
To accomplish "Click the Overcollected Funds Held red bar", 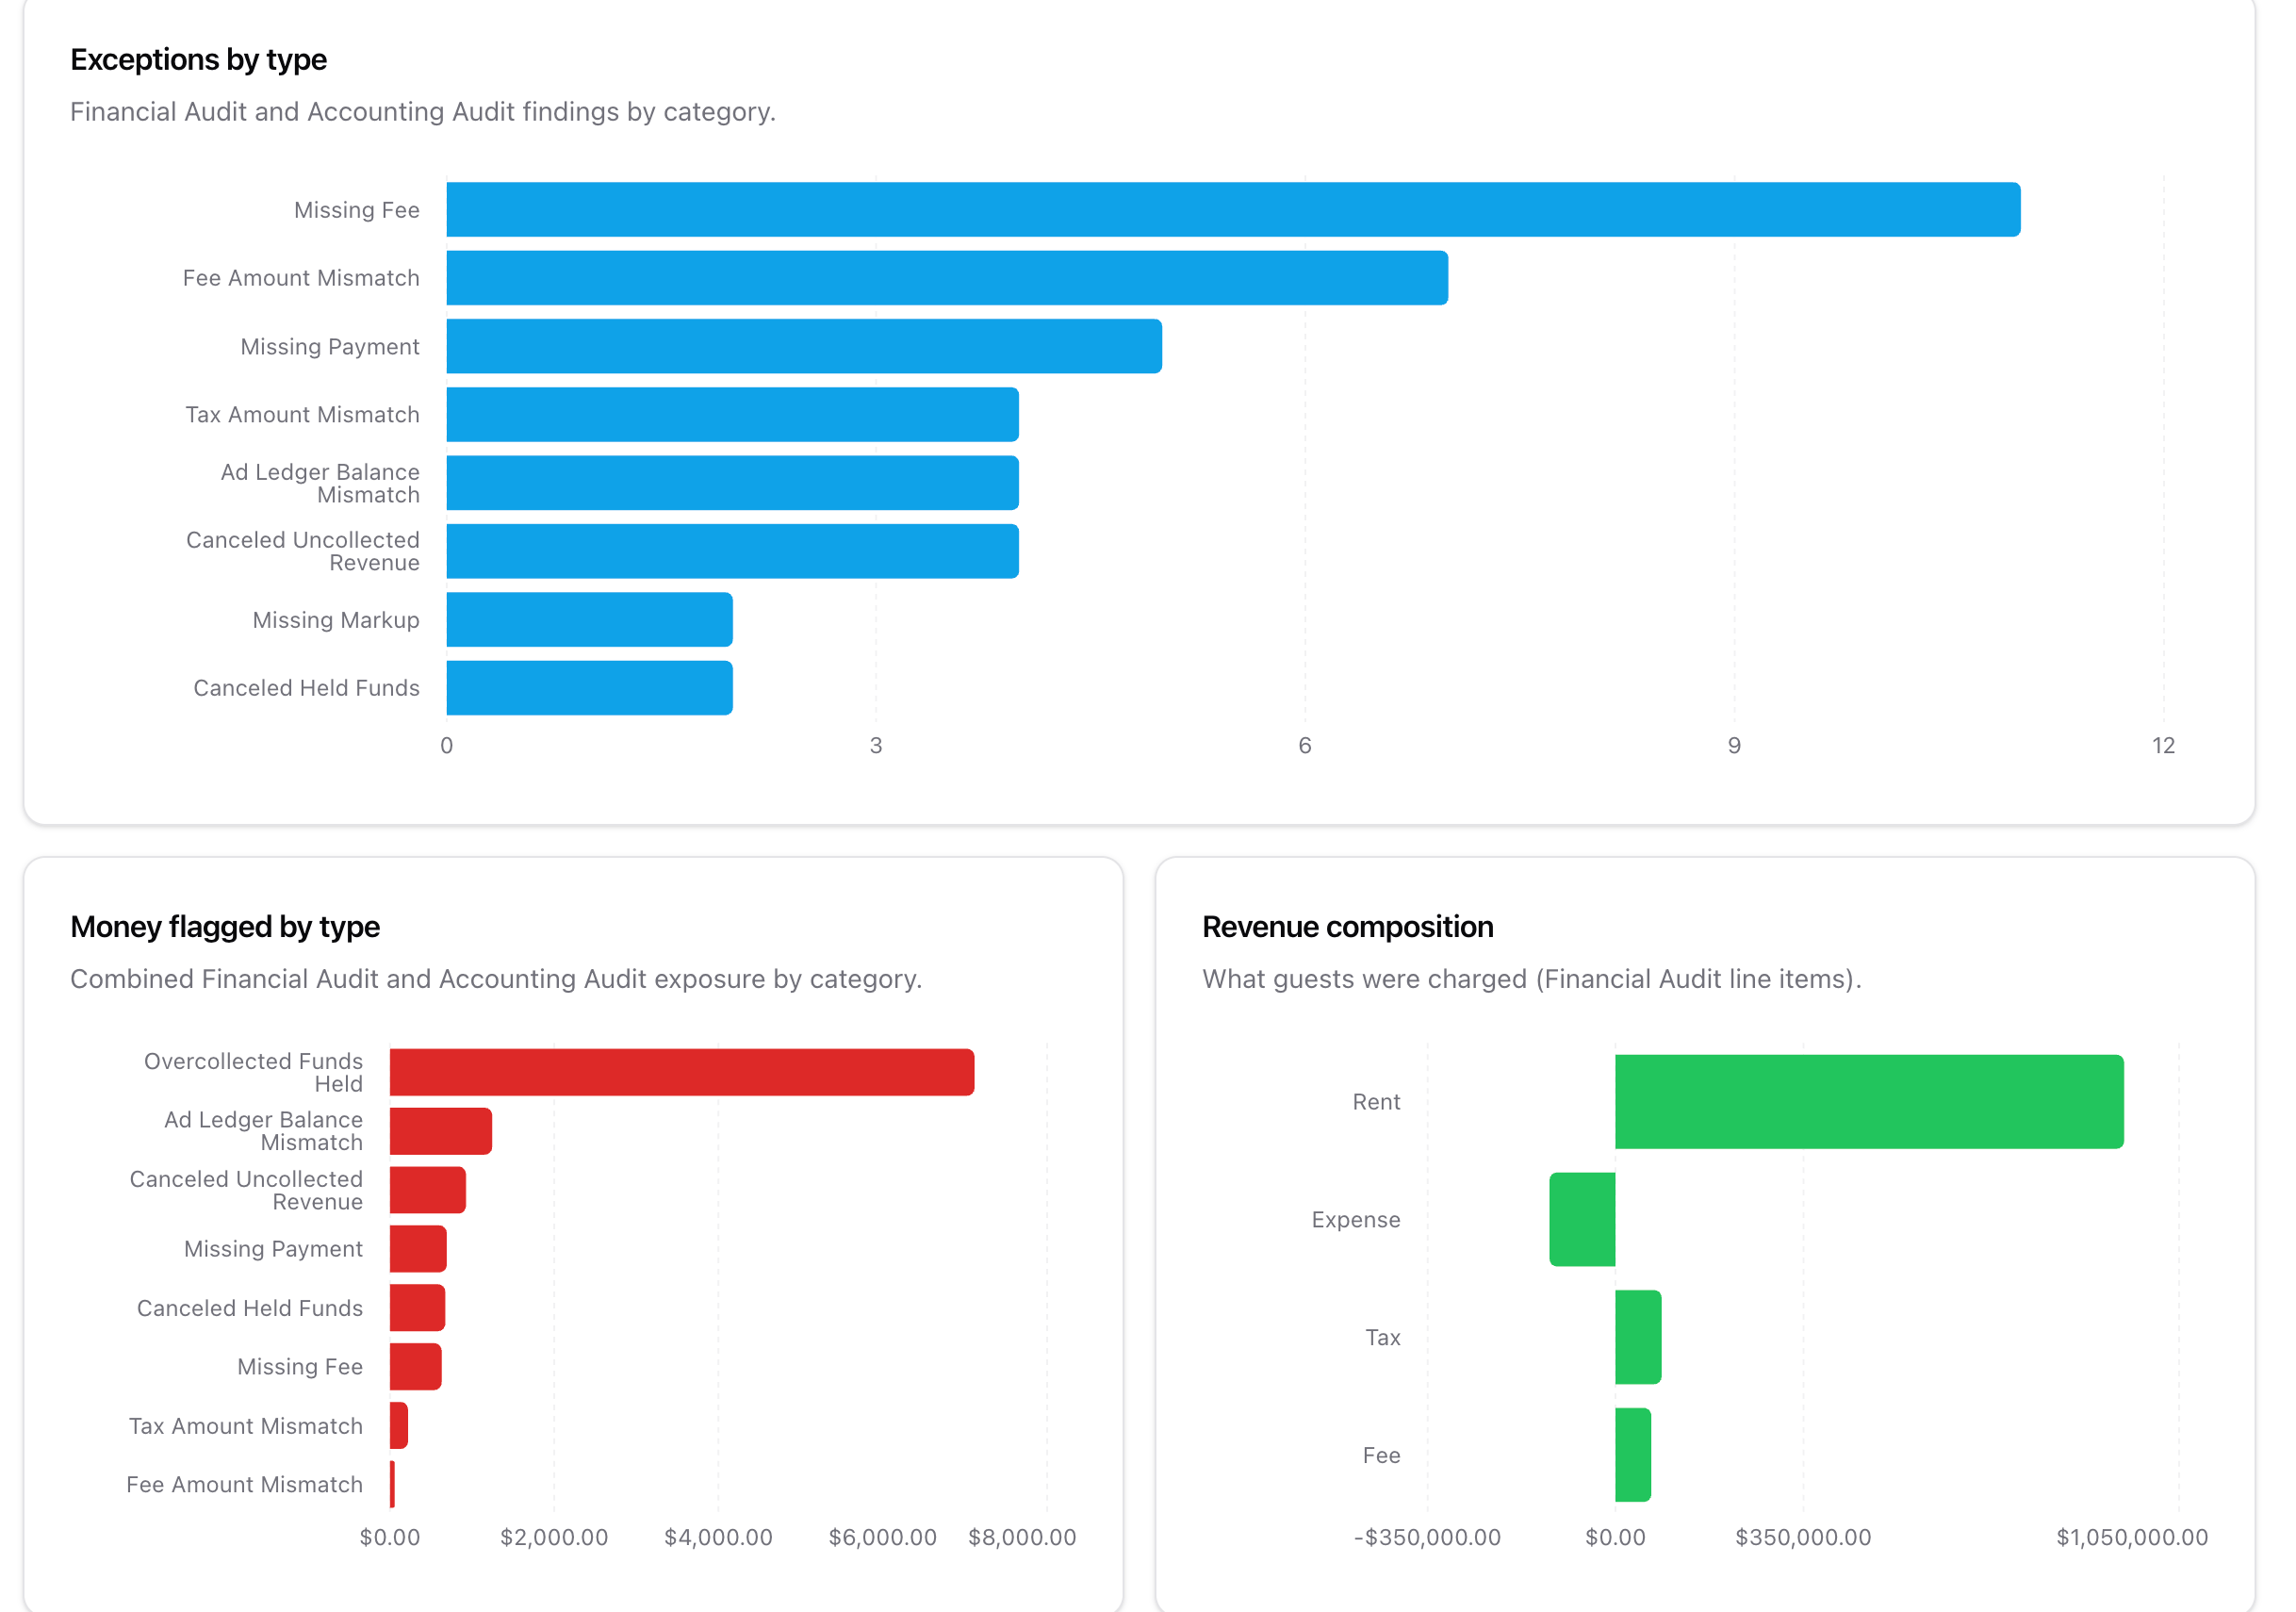I will (x=682, y=1072).
